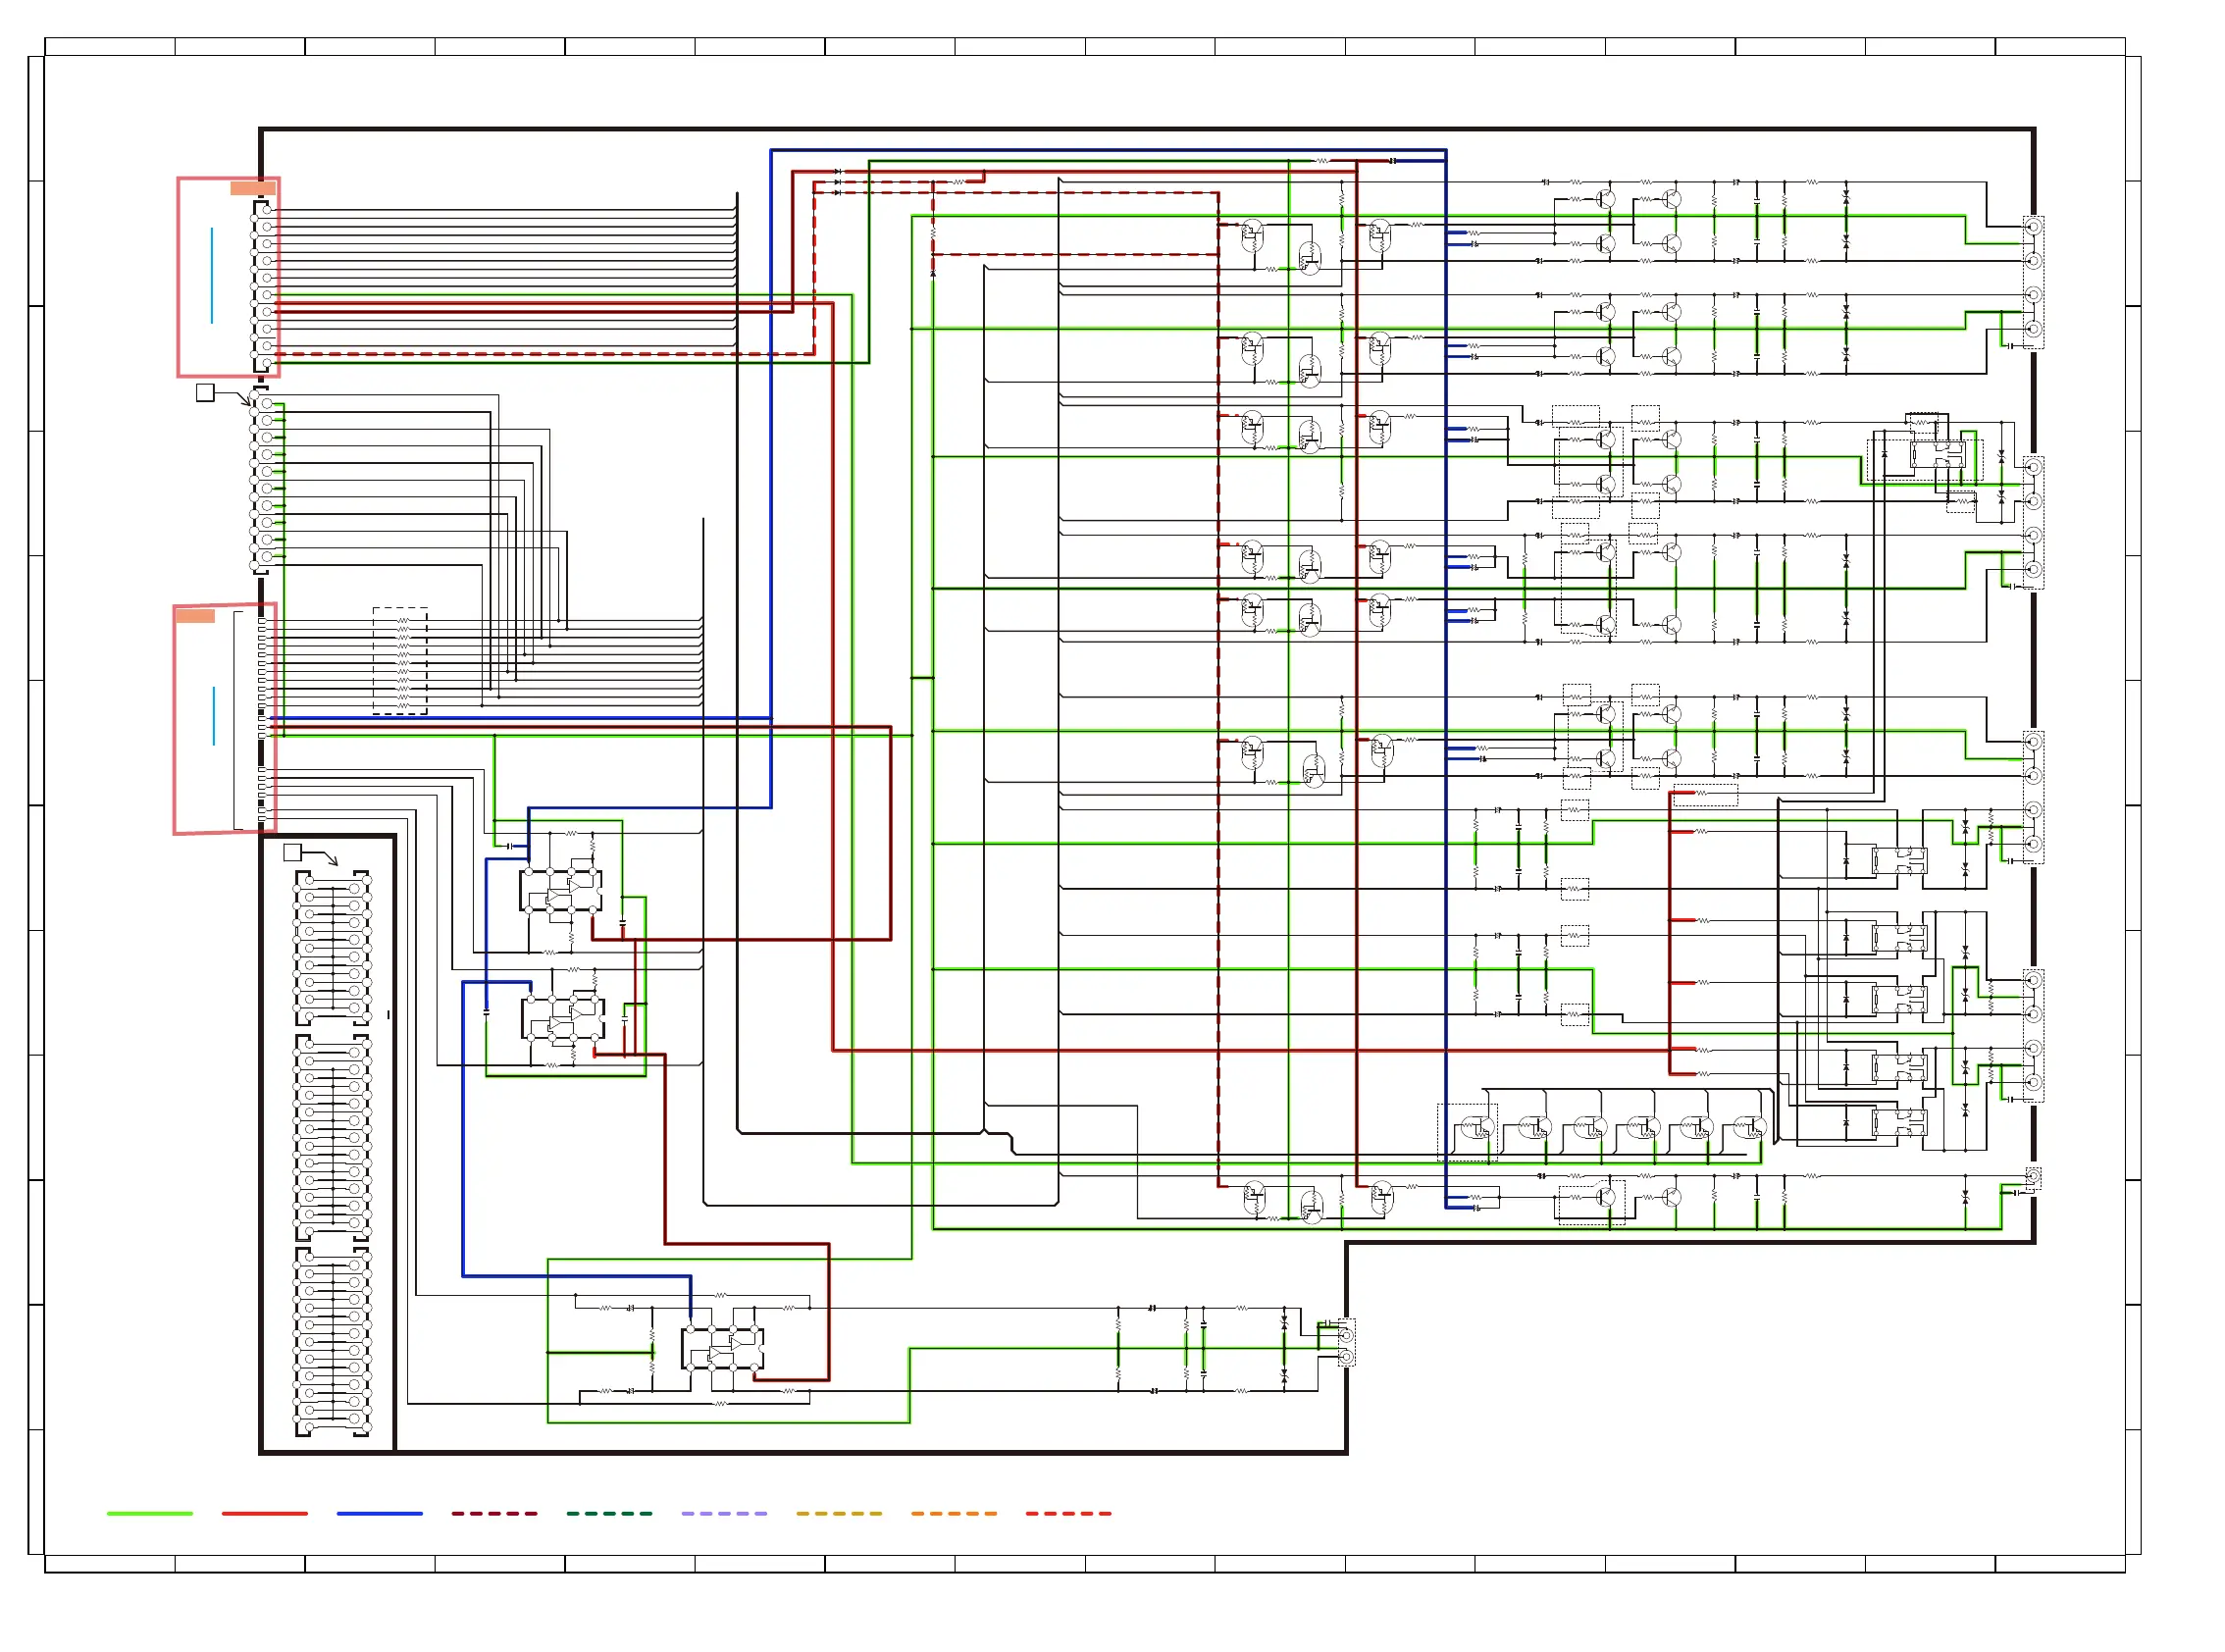Viewport: 2225px width, 1652px height.
Task: Click the solid light green legend line
Action: tap(149, 1513)
